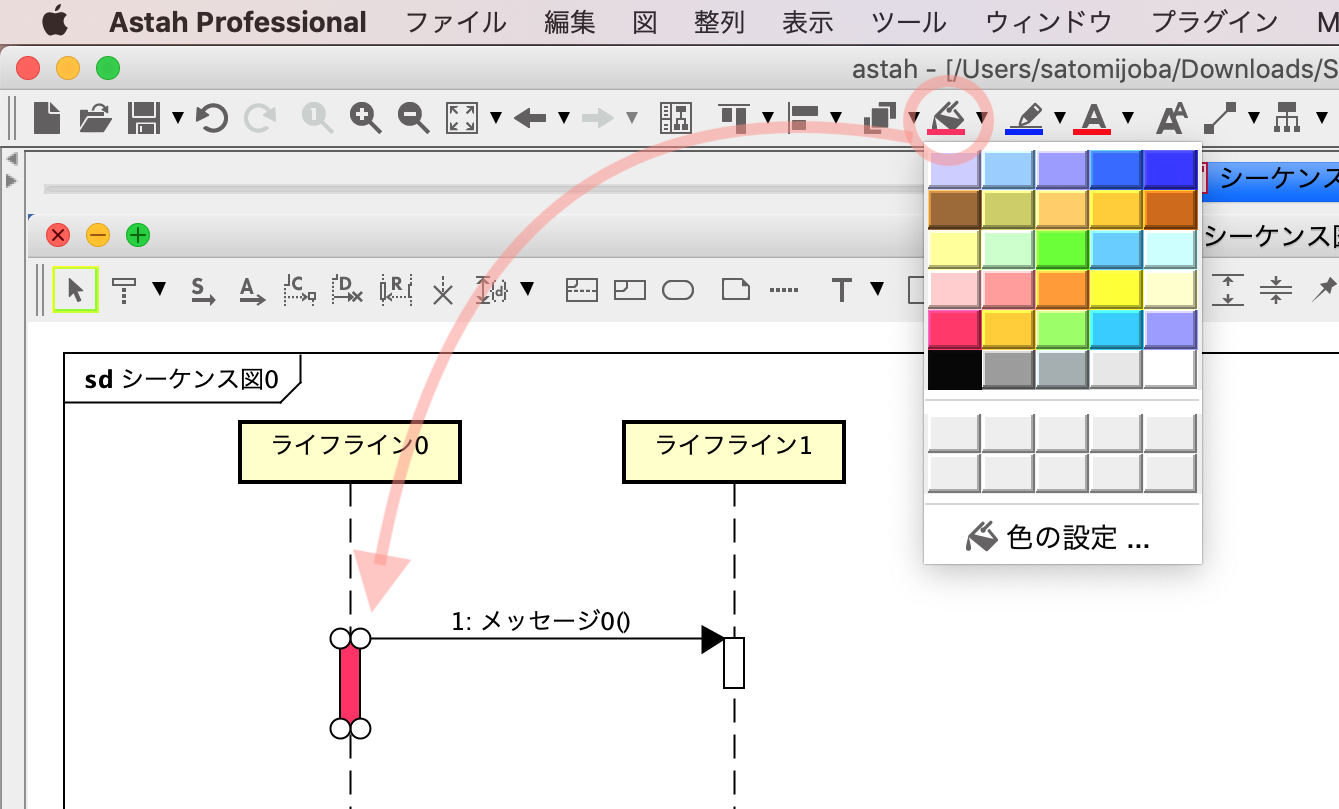Open a file with the folder icon
1339x809 pixels.
pyautogui.click(x=96, y=118)
